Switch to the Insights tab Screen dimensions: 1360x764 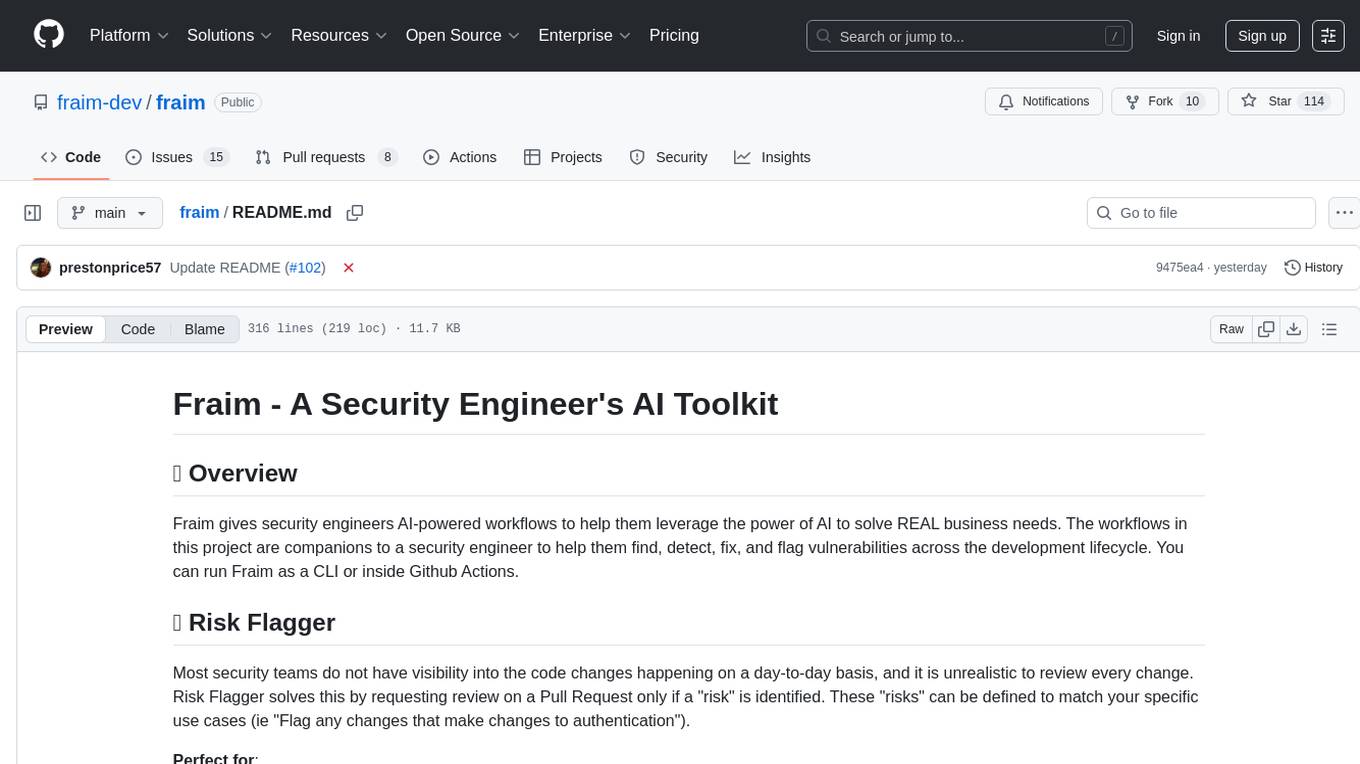point(772,157)
